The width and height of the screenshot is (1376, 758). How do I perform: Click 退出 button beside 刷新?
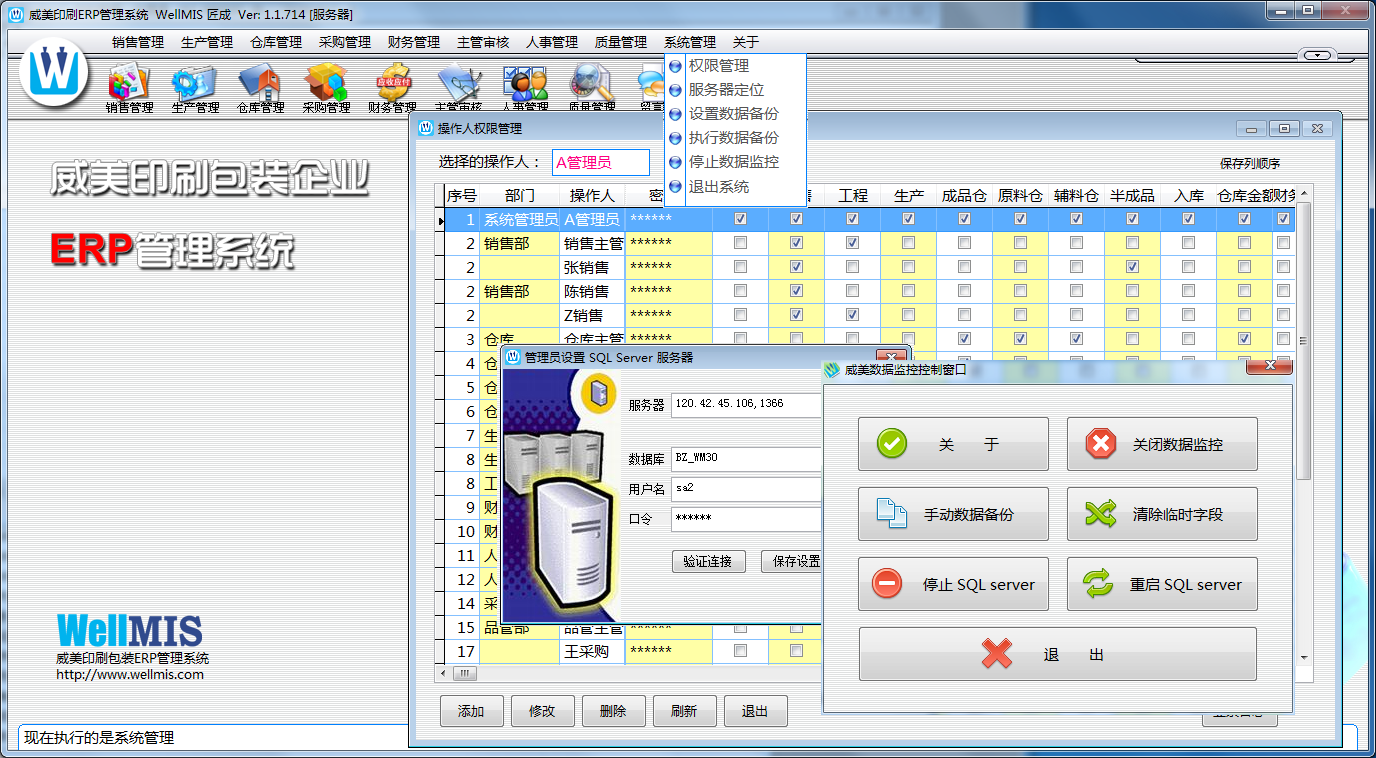(755, 711)
